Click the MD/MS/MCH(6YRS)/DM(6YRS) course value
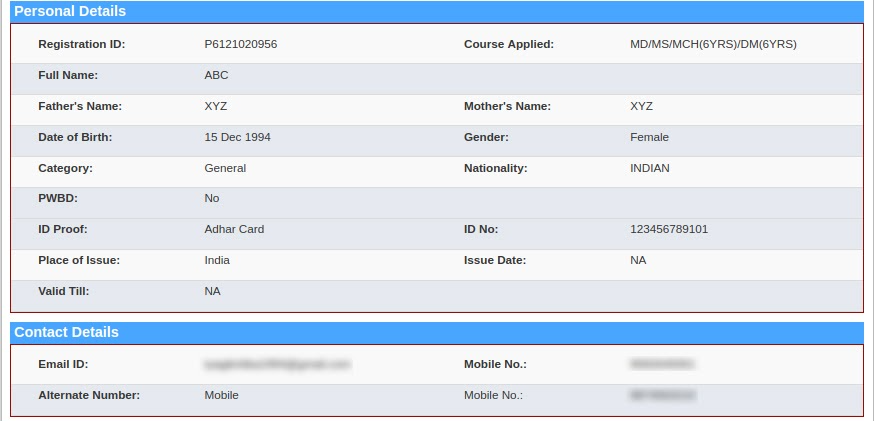 coord(713,44)
